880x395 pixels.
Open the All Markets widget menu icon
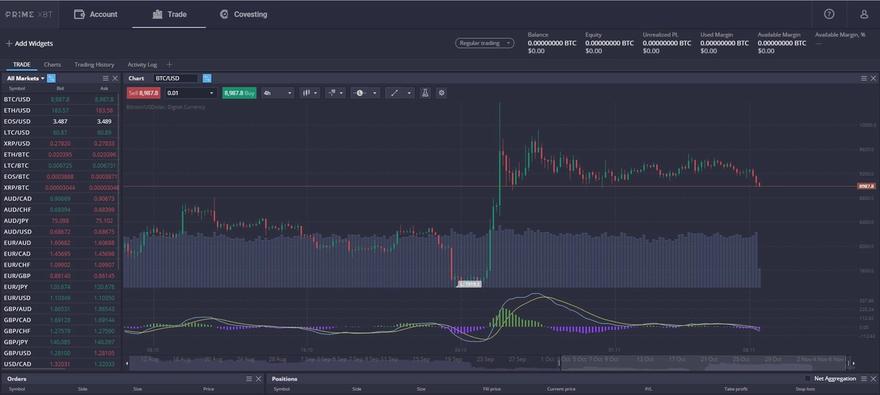click(x=106, y=79)
